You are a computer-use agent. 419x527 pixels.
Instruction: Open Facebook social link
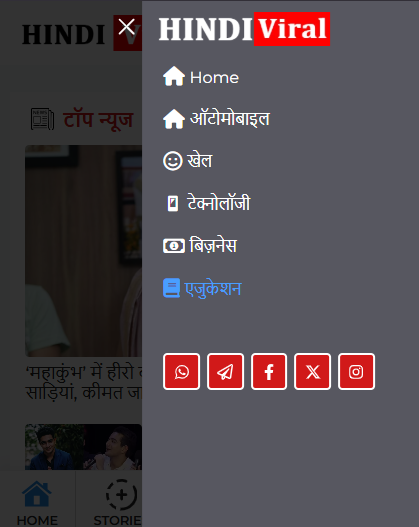(269, 372)
